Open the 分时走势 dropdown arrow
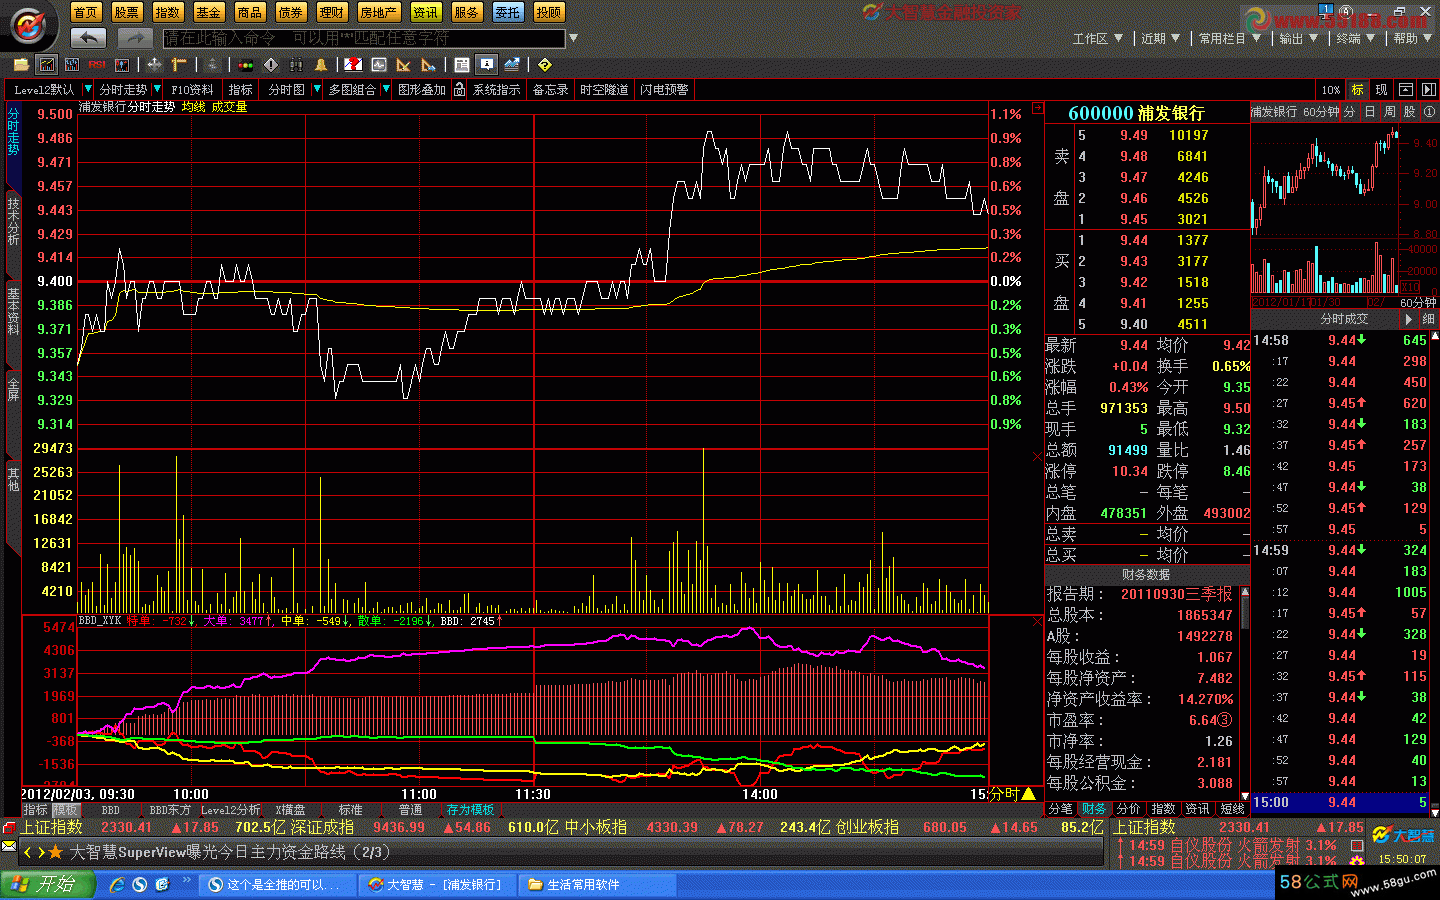 pos(157,89)
